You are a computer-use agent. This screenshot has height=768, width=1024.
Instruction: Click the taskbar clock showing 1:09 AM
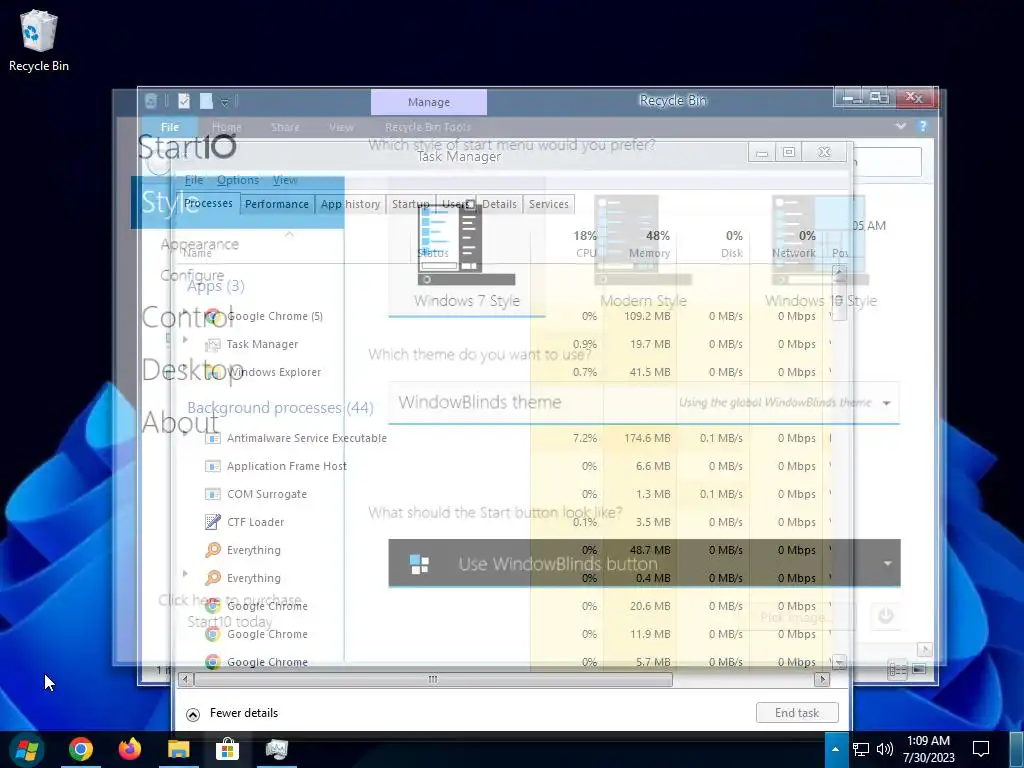[928, 749]
